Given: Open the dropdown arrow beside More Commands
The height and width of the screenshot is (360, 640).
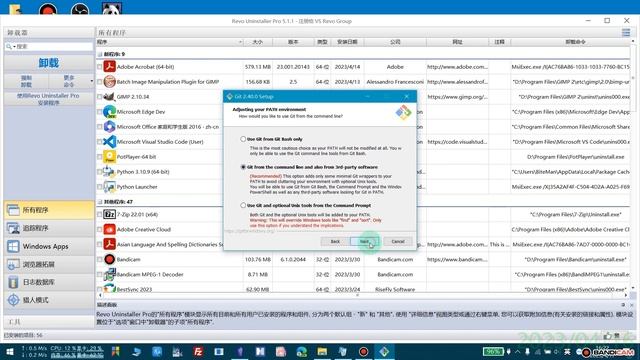Looking at the screenshot, I should coord(91,81).
